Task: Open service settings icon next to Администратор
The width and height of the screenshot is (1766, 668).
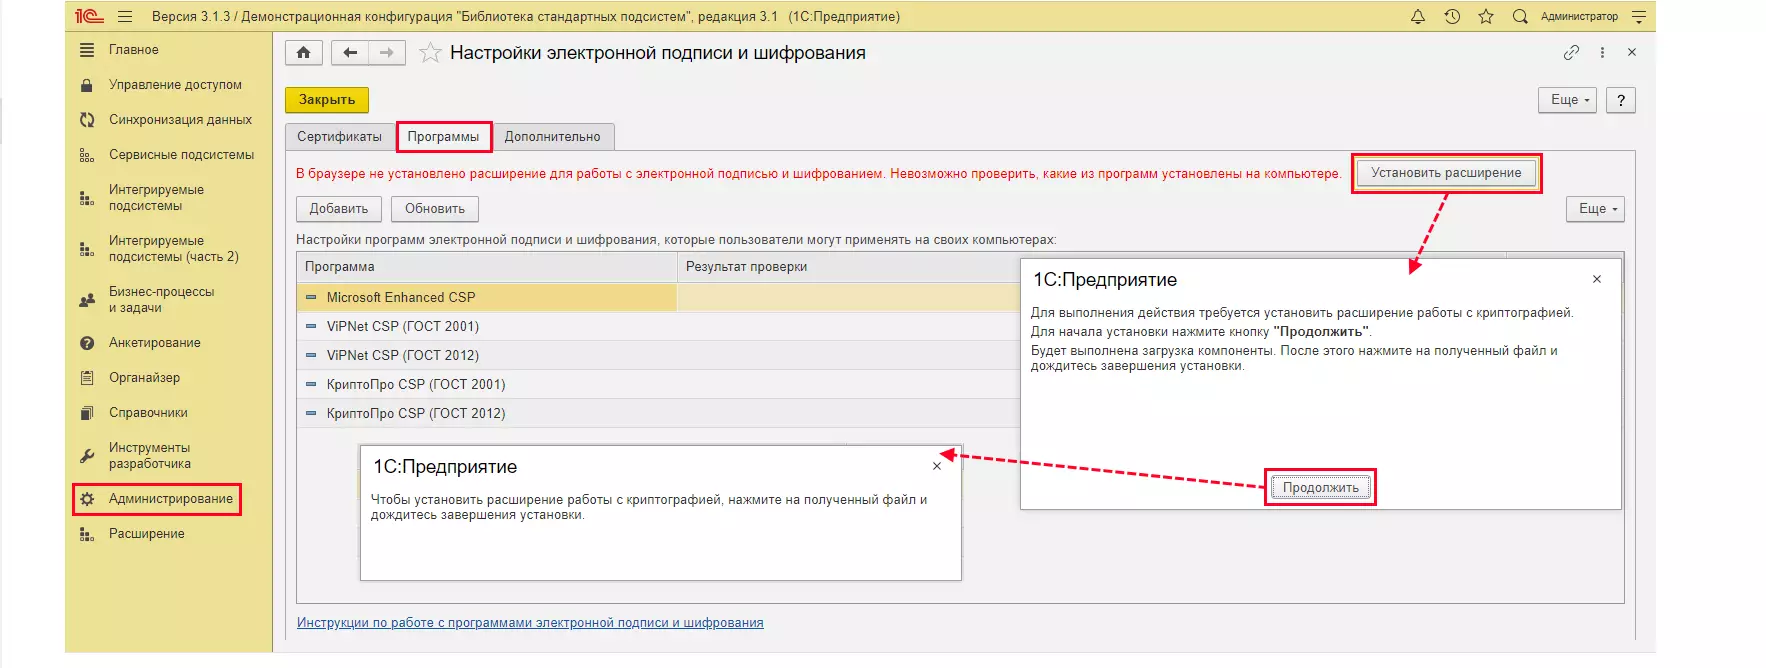Action: click(x=1638, y=16)
